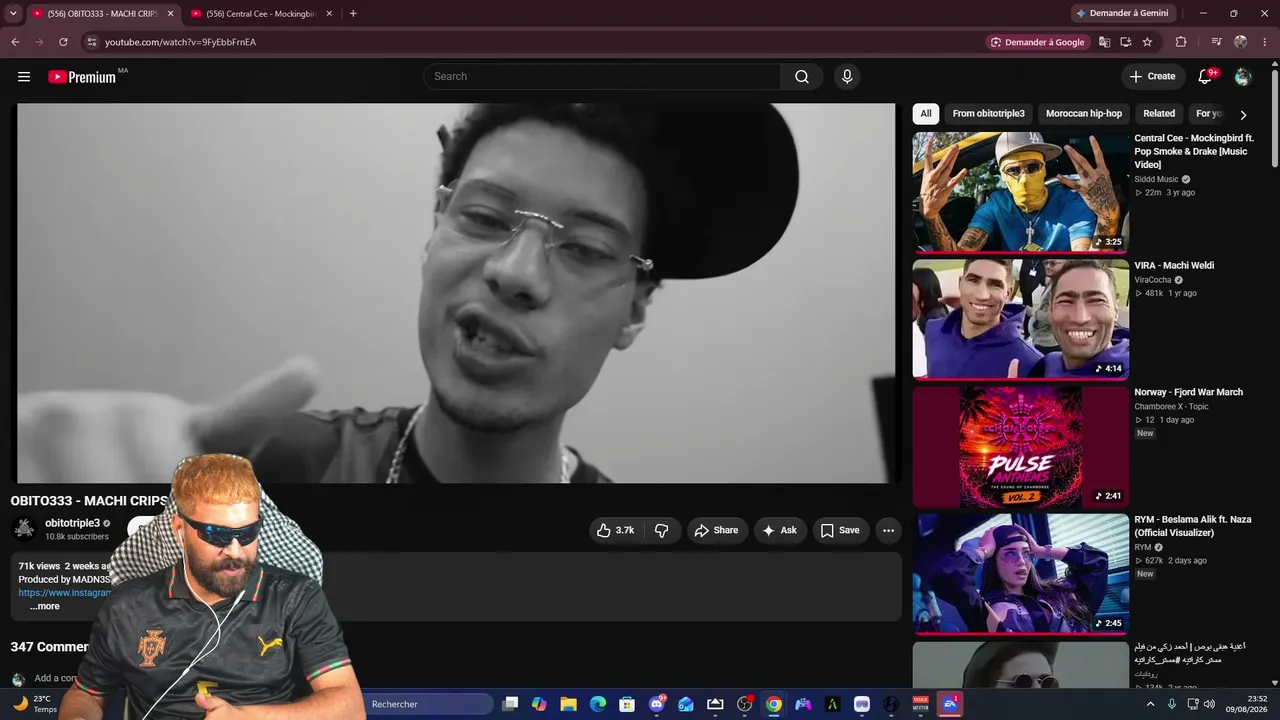
Task: Select the Moroccan hip-hop chip
Action: pyautogui.click(x=1084, y=114)
